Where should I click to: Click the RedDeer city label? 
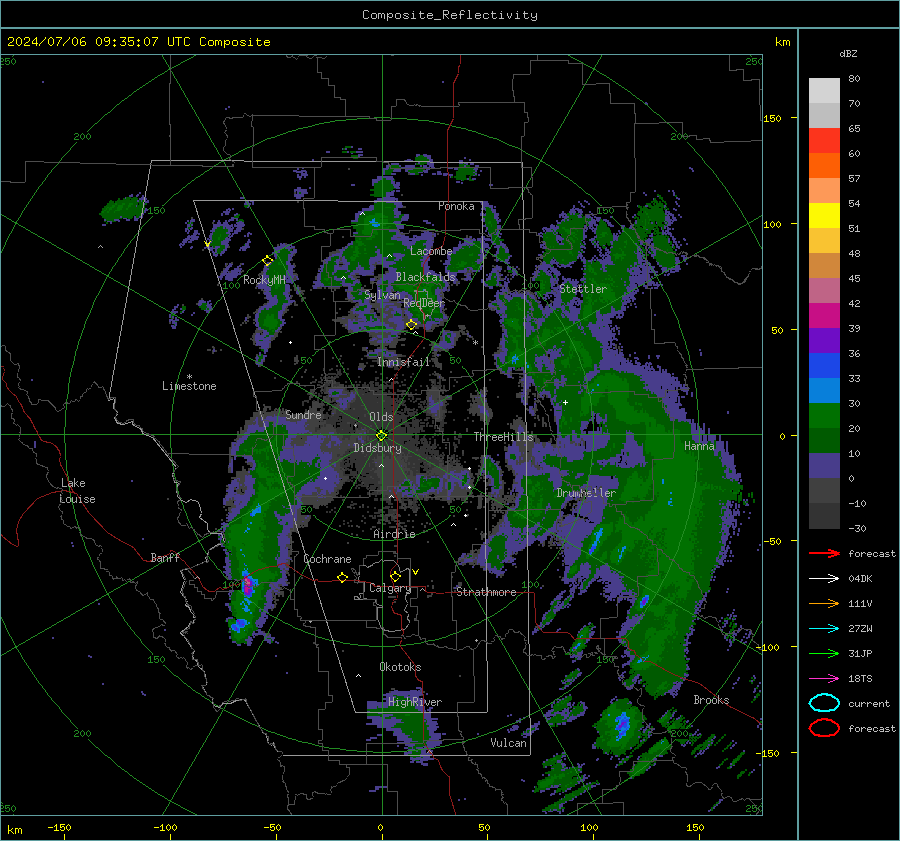pos(424,303)
